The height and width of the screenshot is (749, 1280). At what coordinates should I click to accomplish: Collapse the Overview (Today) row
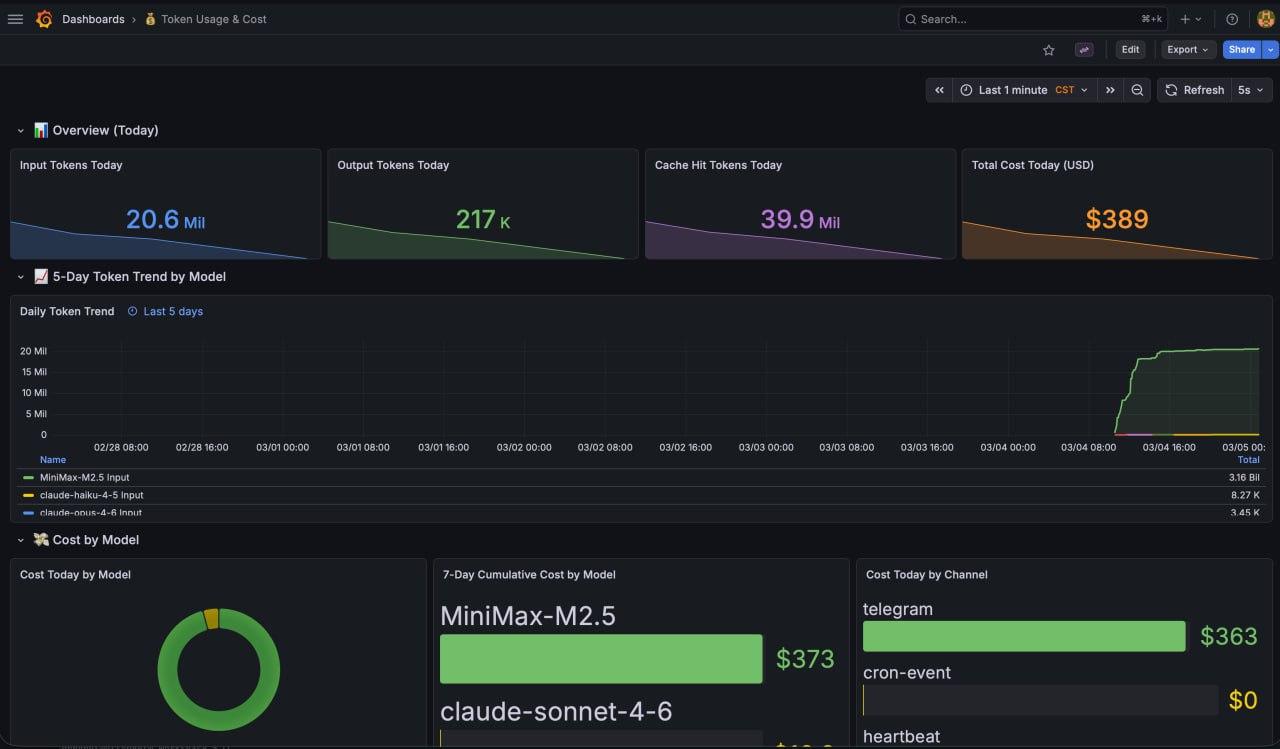21,131
